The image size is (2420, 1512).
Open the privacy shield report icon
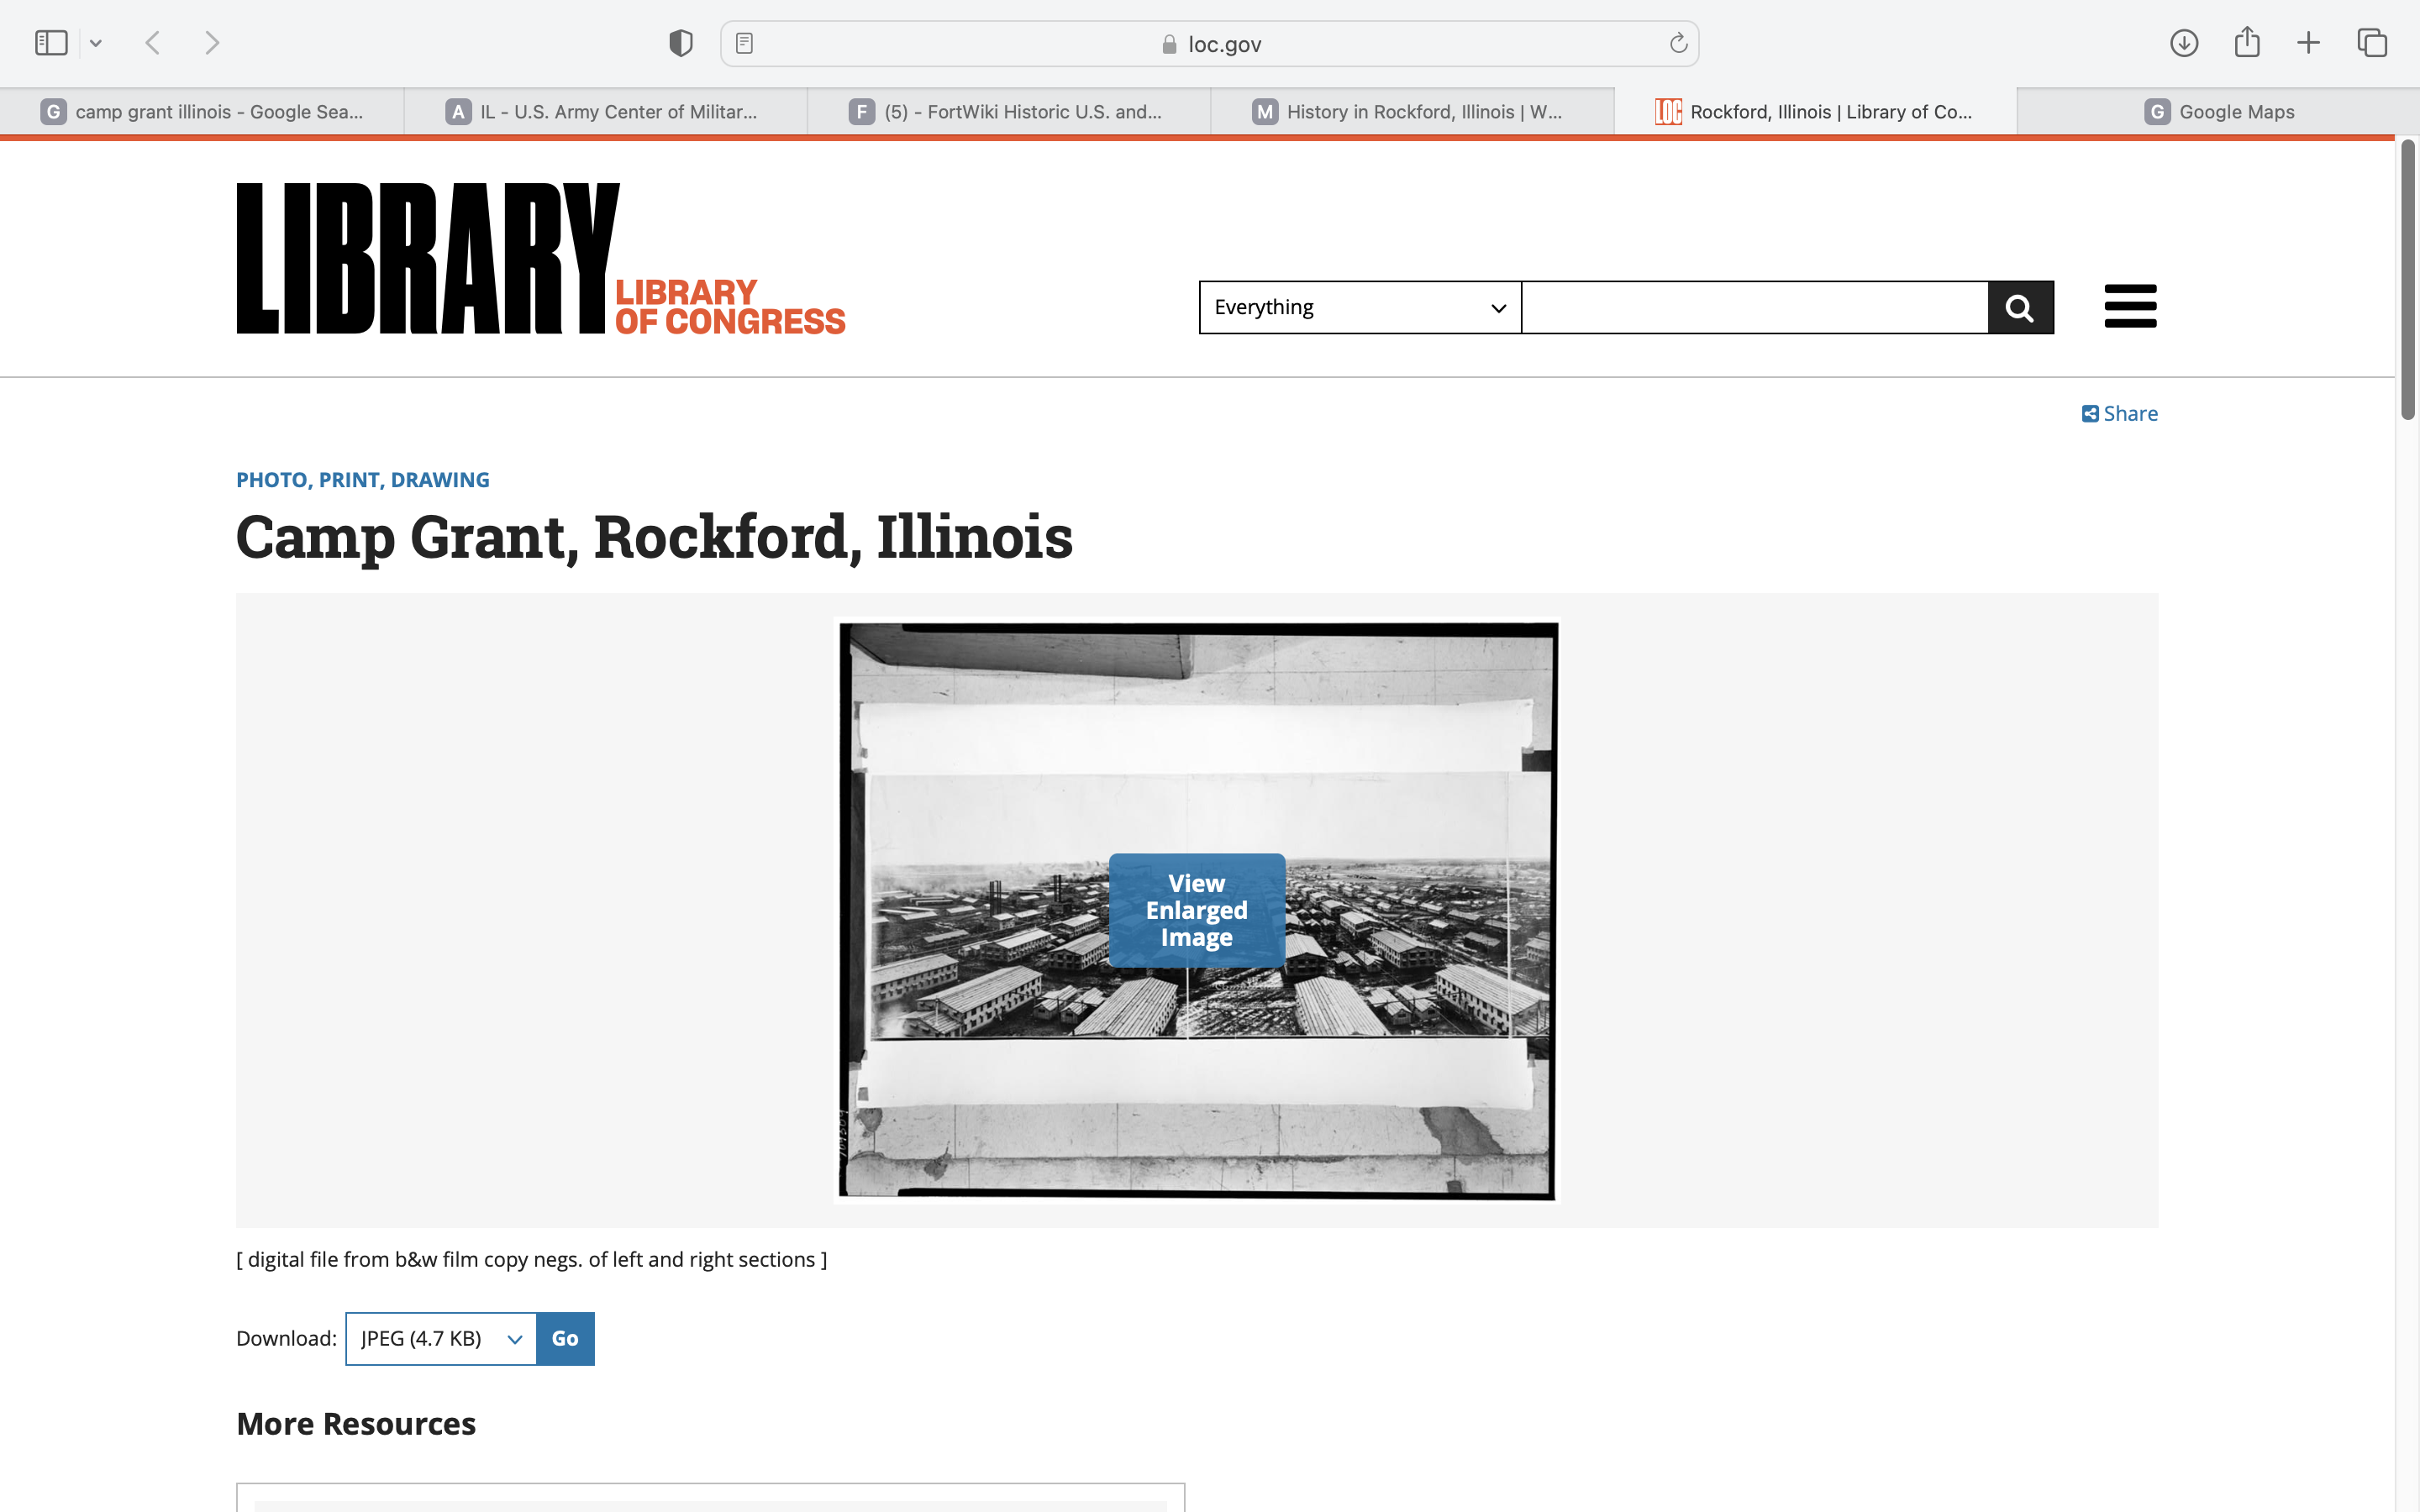[681, 43]
